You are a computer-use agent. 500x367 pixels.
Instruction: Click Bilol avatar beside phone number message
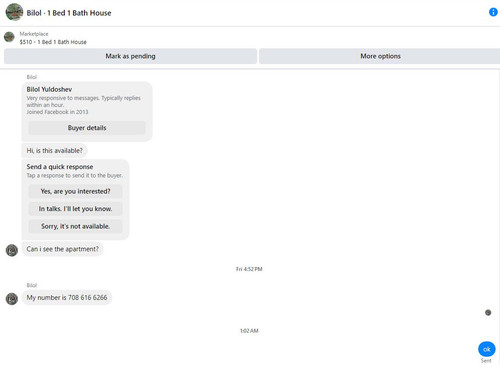click(x=12, y=299)
